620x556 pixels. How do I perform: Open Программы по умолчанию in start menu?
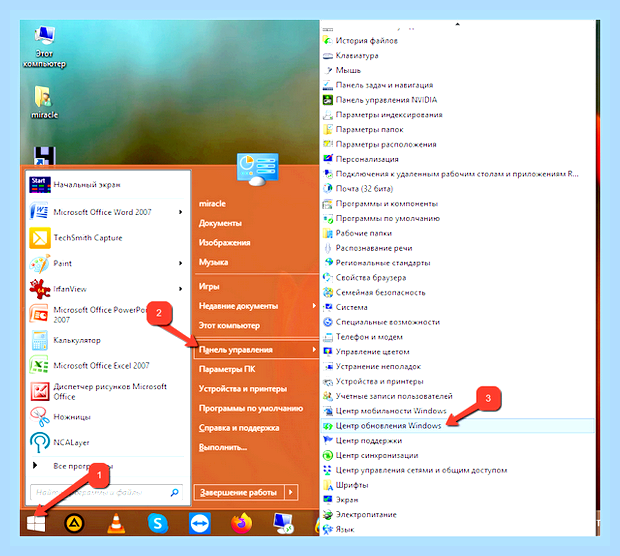[x=251, y=408]
